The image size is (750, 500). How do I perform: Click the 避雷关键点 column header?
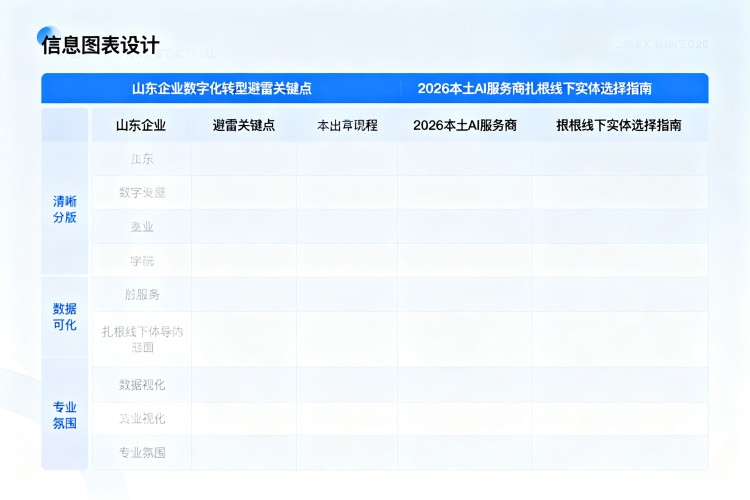coord(243,125)
